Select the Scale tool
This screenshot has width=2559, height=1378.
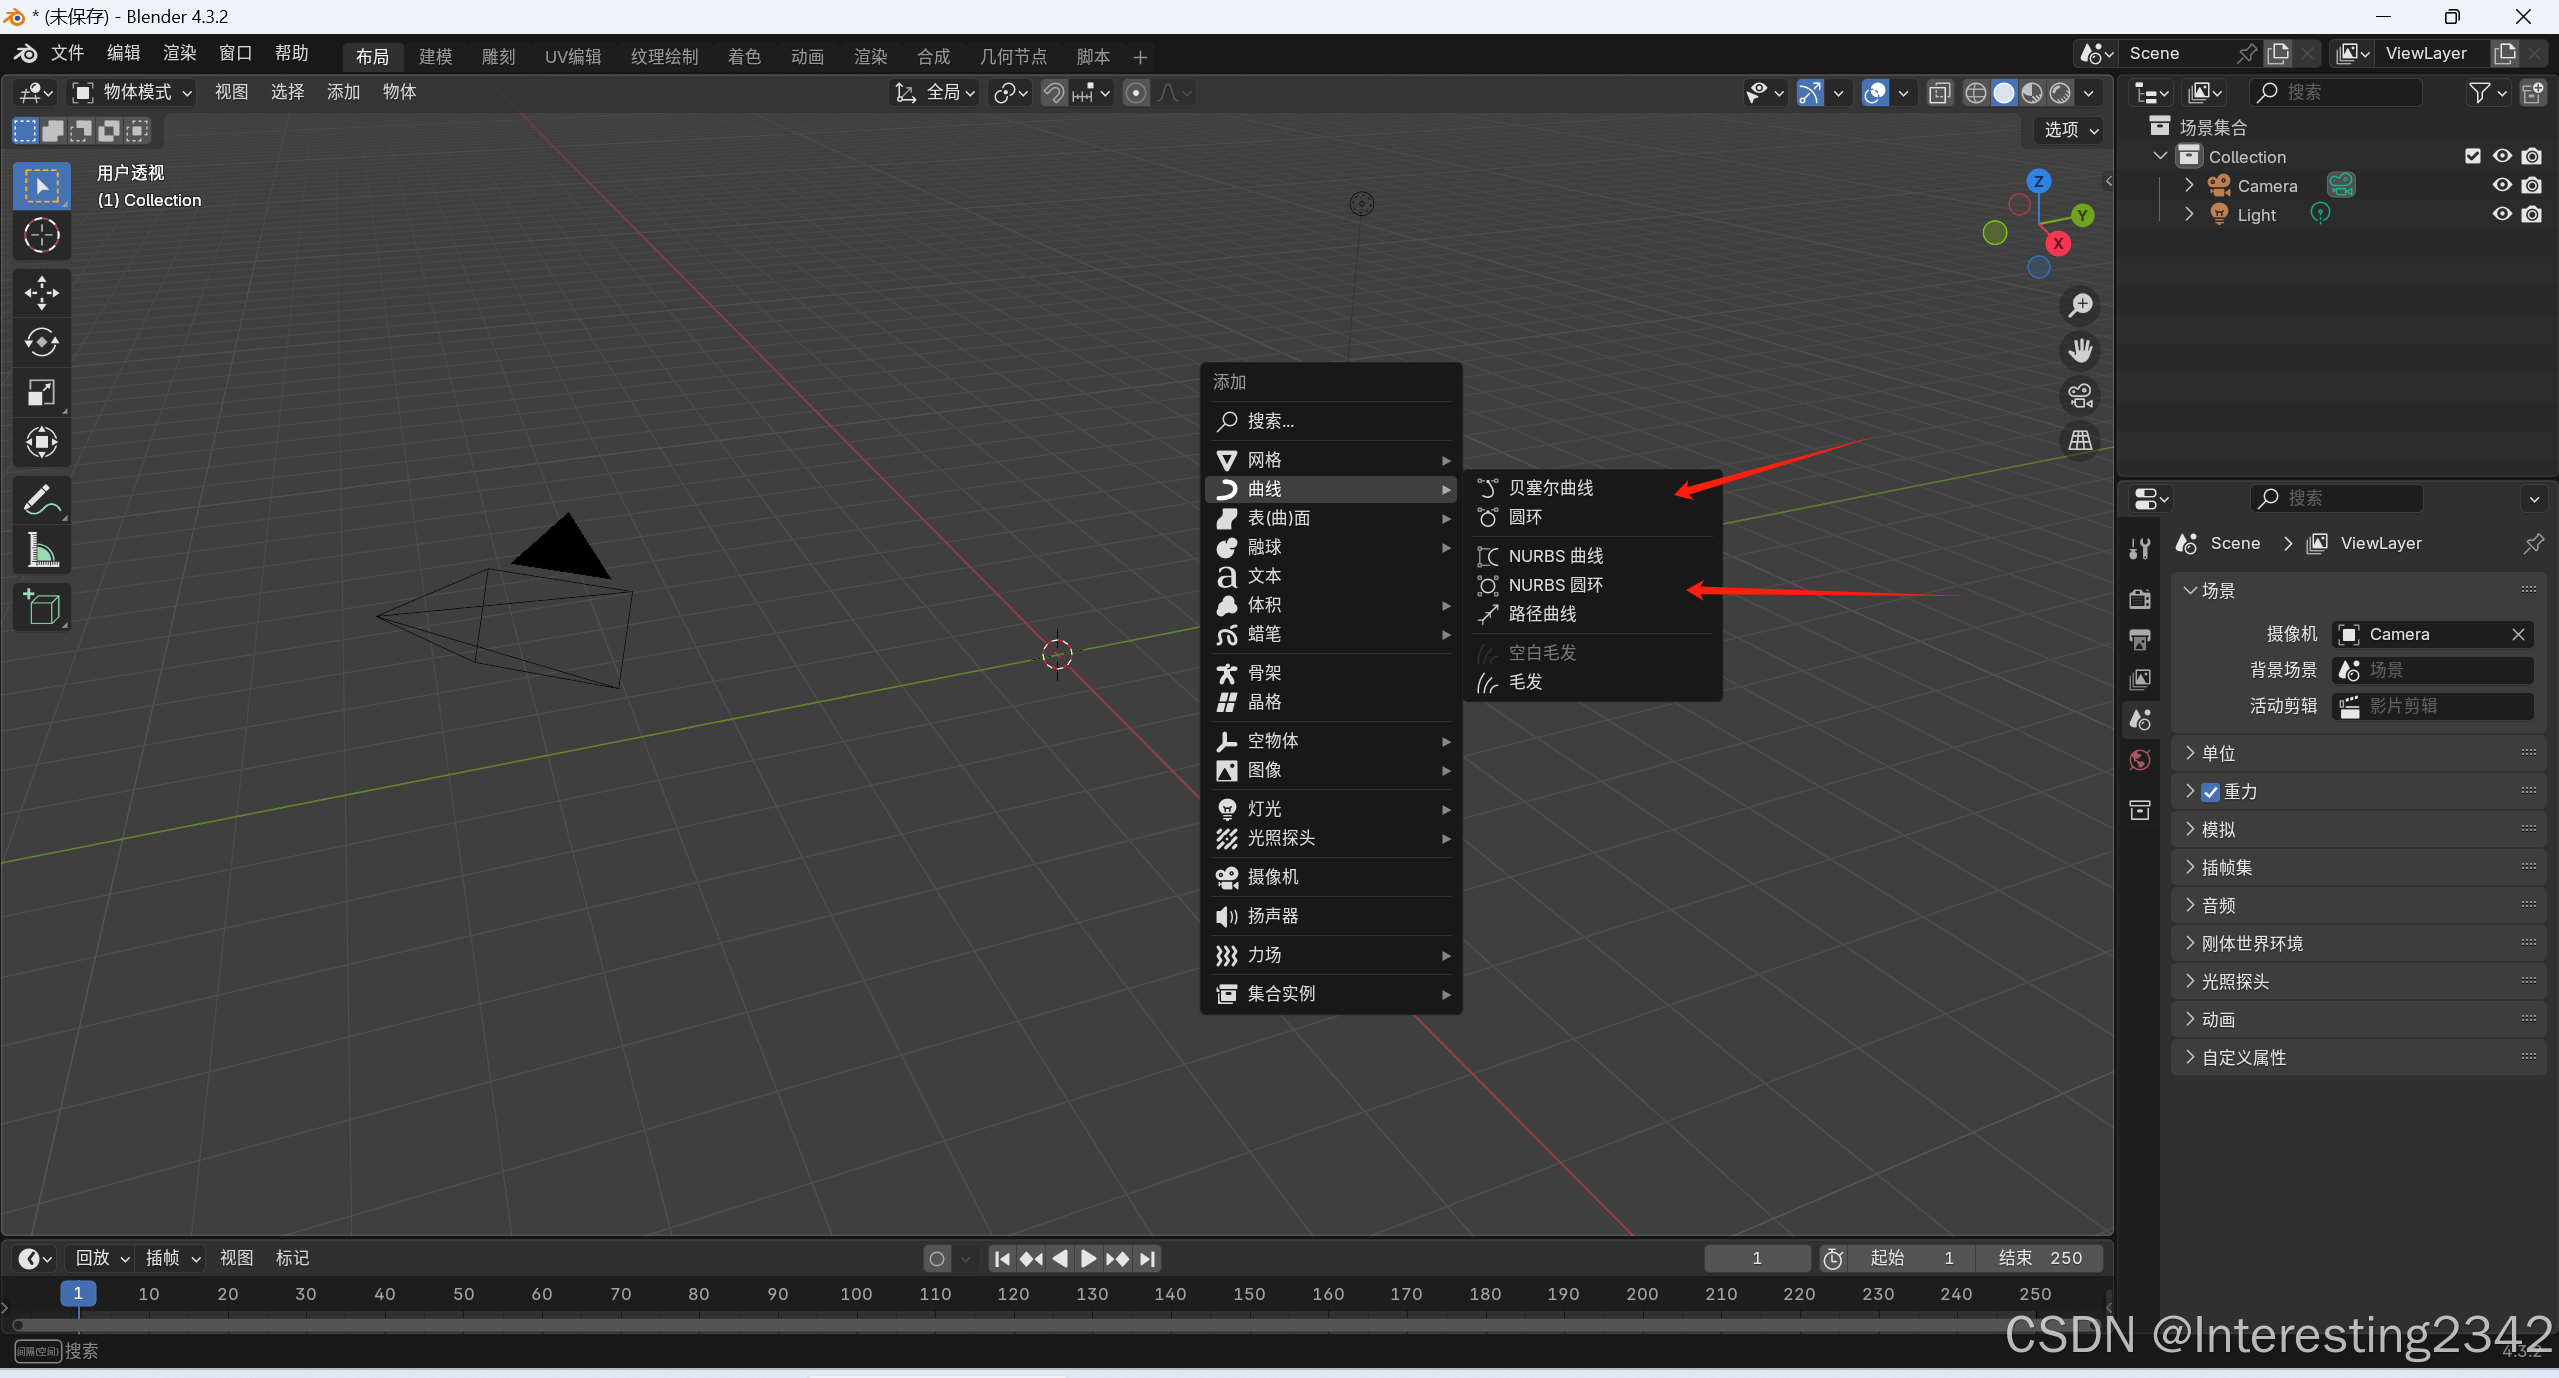tap(41, 393)
